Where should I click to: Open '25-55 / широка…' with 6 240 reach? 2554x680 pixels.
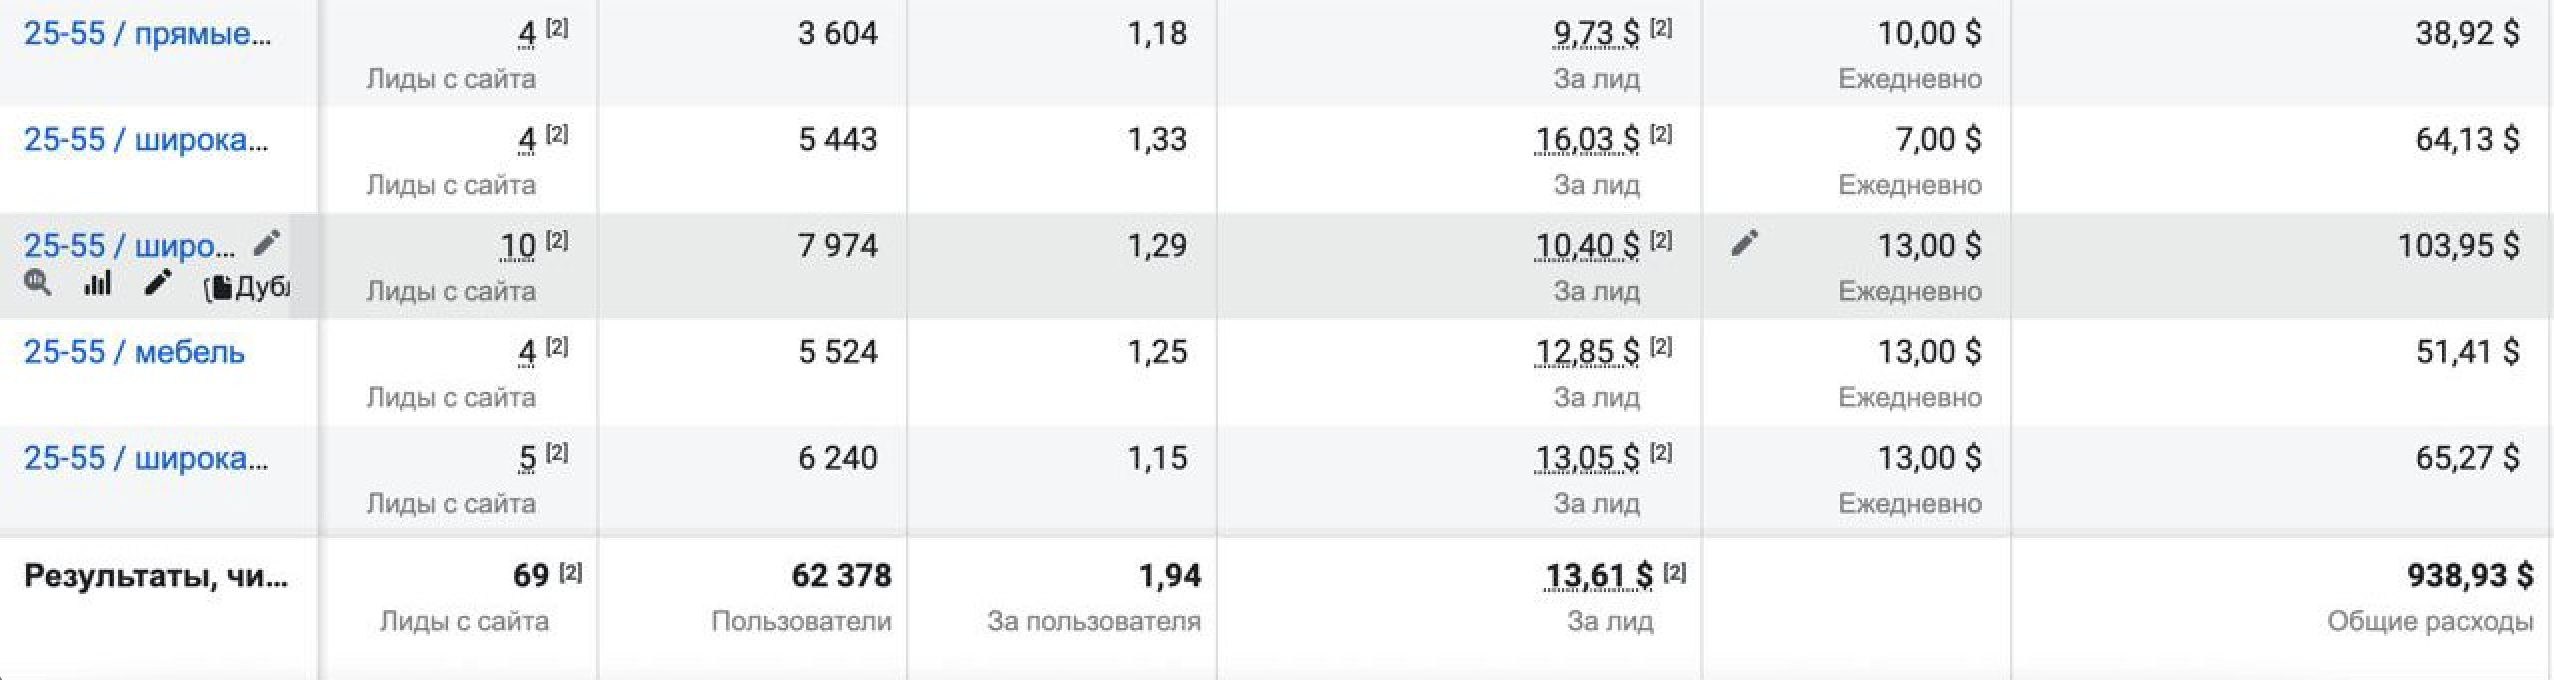point(146,458)
